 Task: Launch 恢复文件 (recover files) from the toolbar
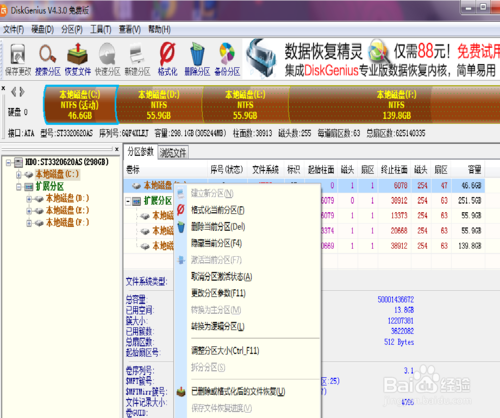[77, 60]
